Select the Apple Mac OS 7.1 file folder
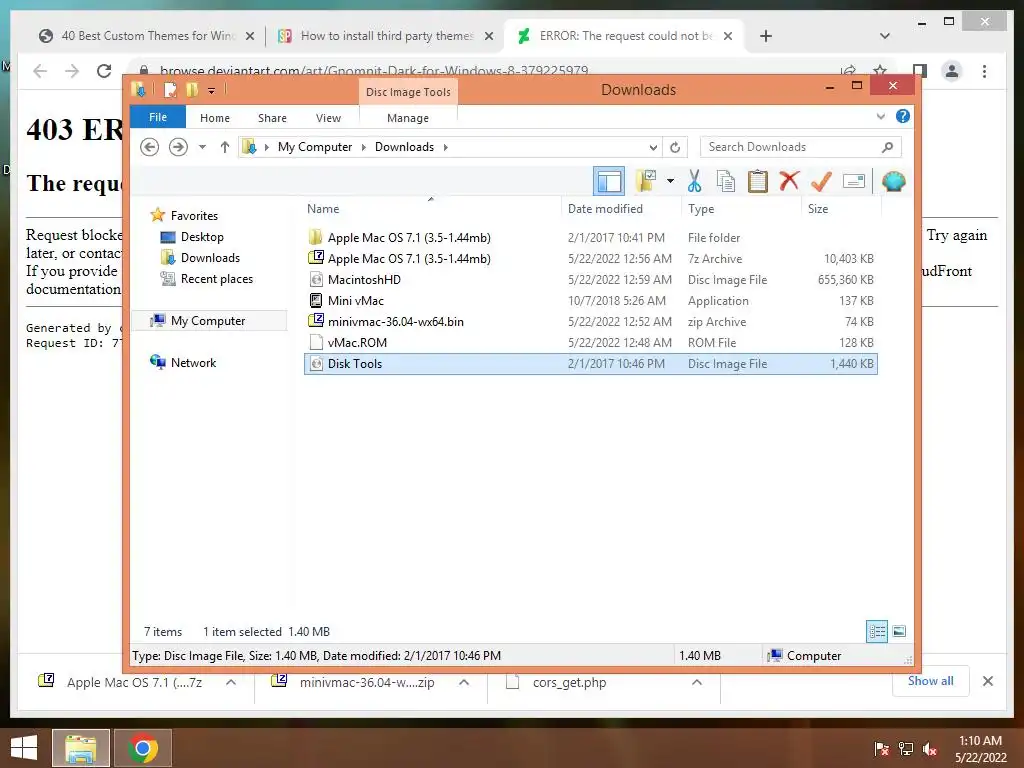The width and height of the screenshot is (1024, 768). point(590,238)
